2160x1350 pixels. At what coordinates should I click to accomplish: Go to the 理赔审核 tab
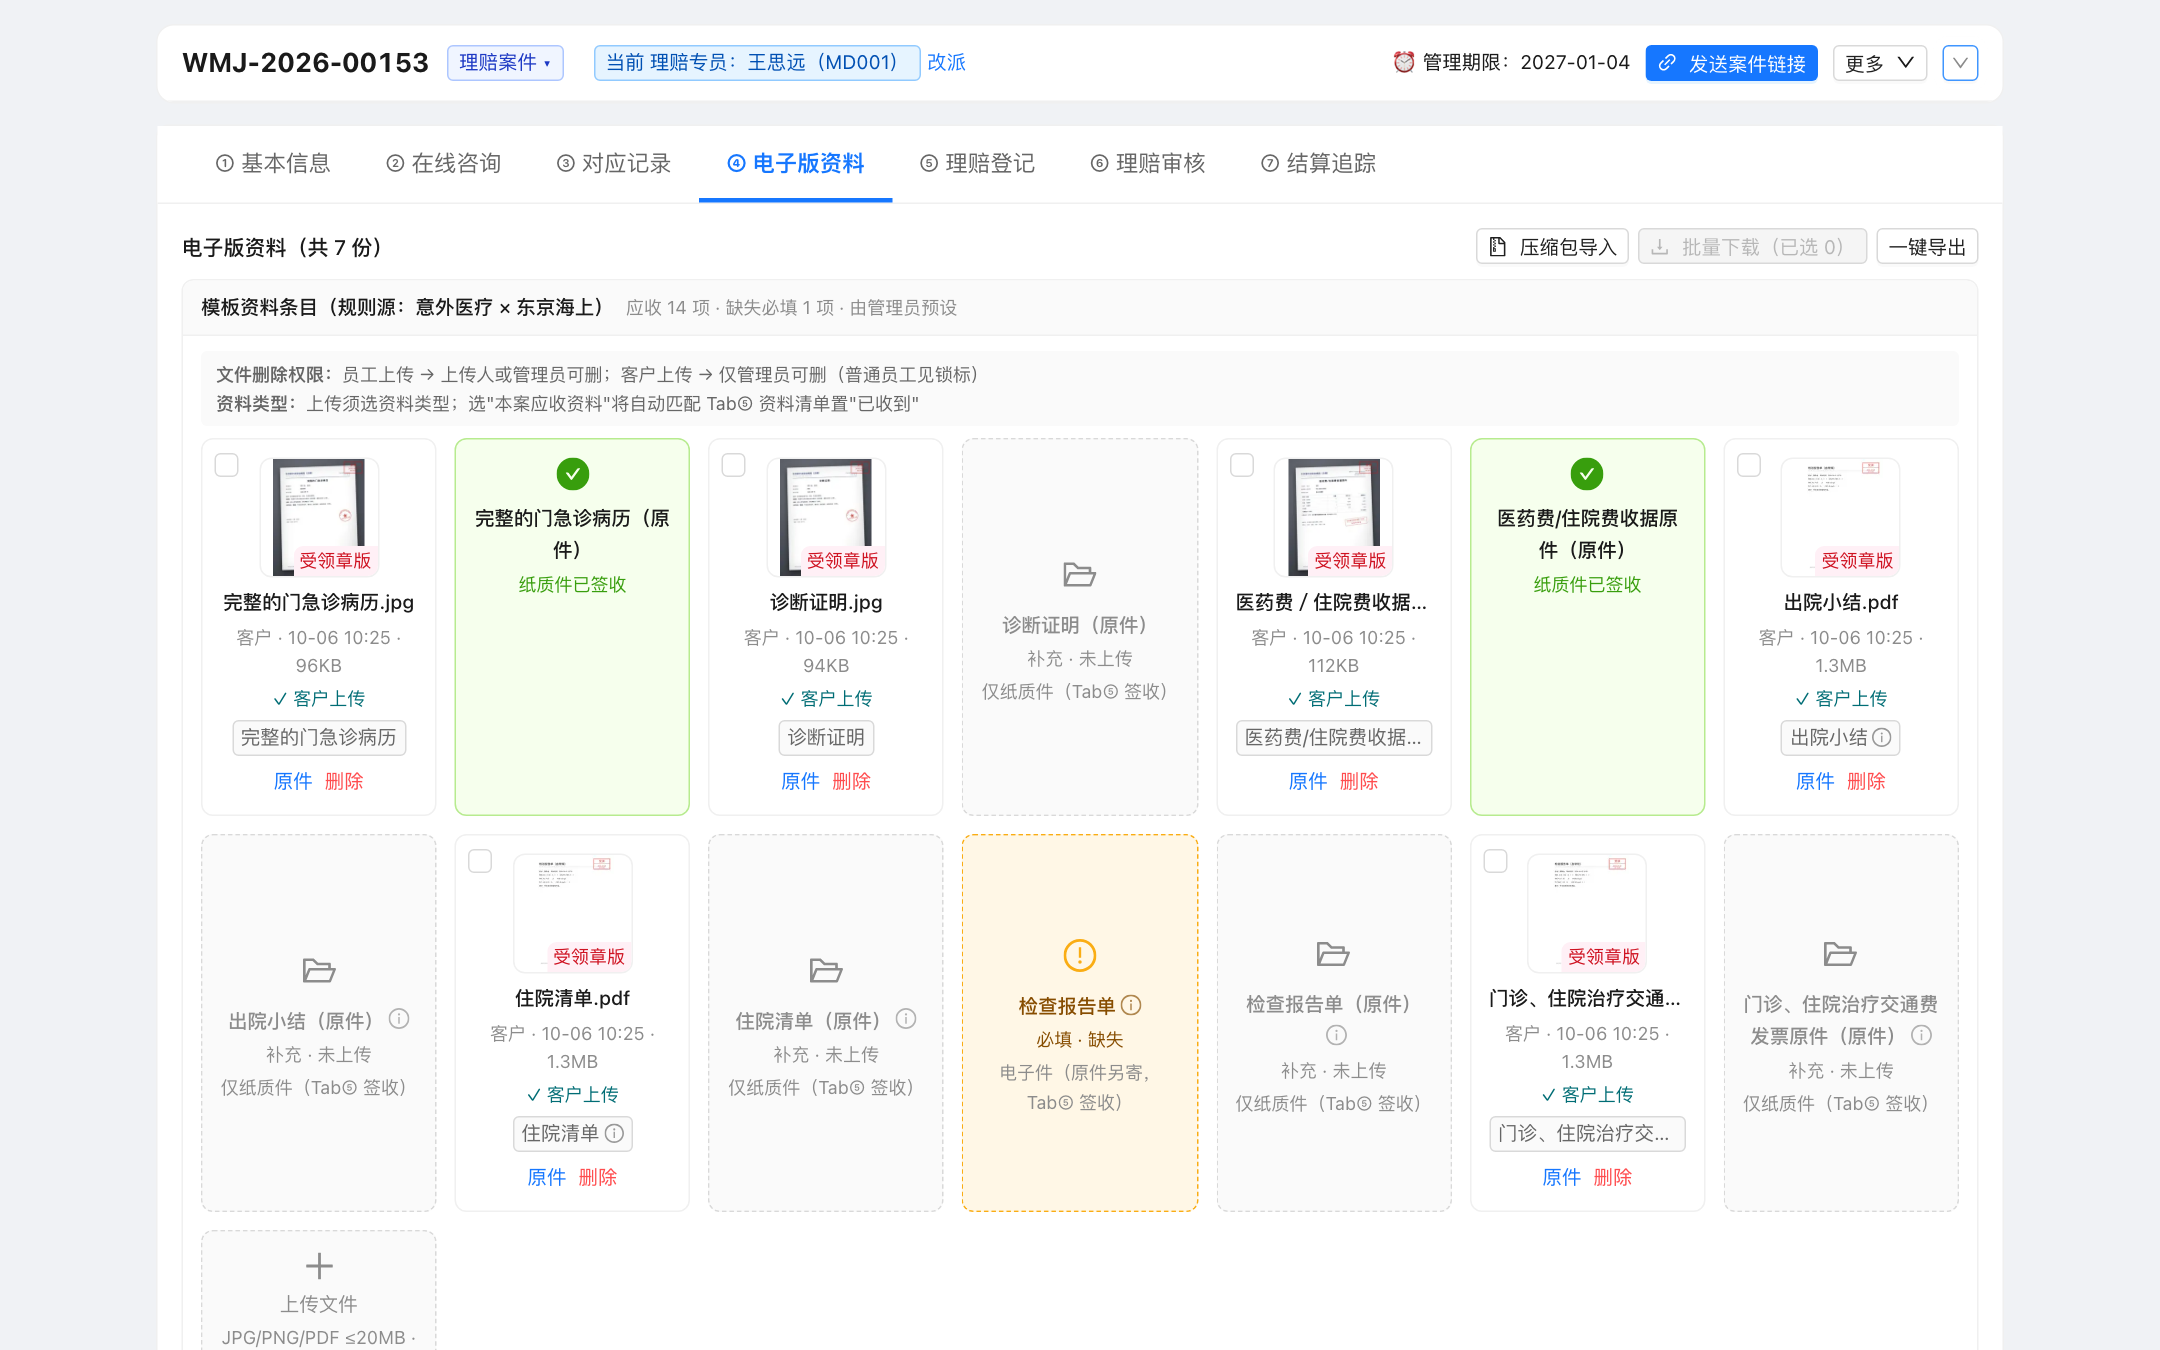1148,163
